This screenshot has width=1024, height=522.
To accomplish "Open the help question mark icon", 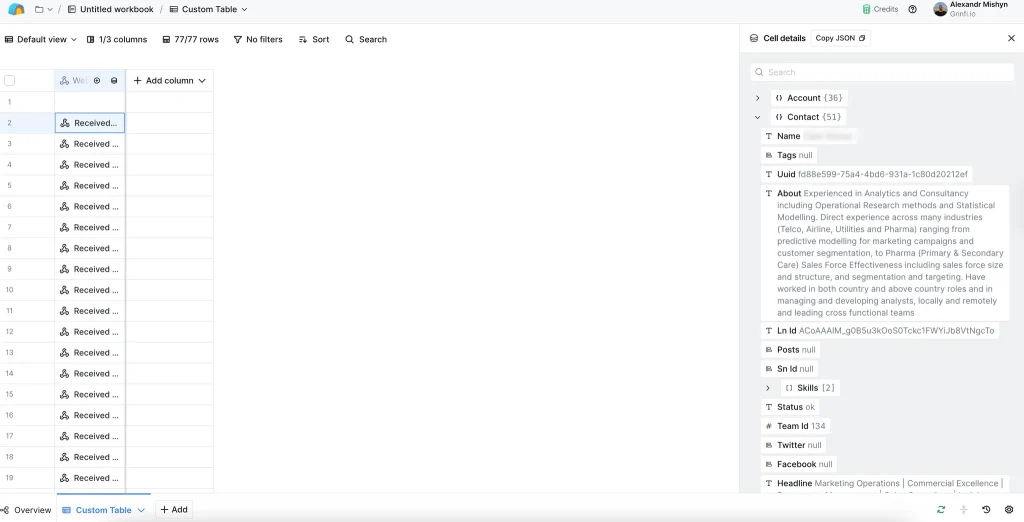I will (912, 9).
